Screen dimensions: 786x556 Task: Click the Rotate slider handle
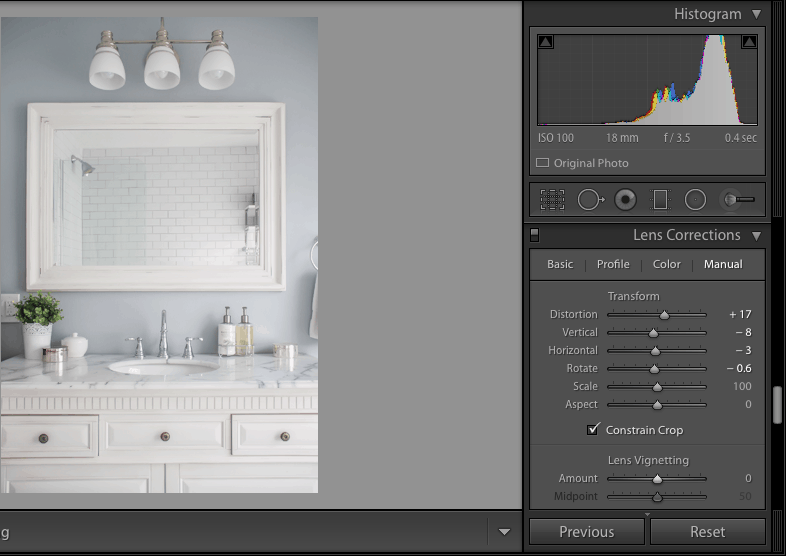[x=654, y=369]
